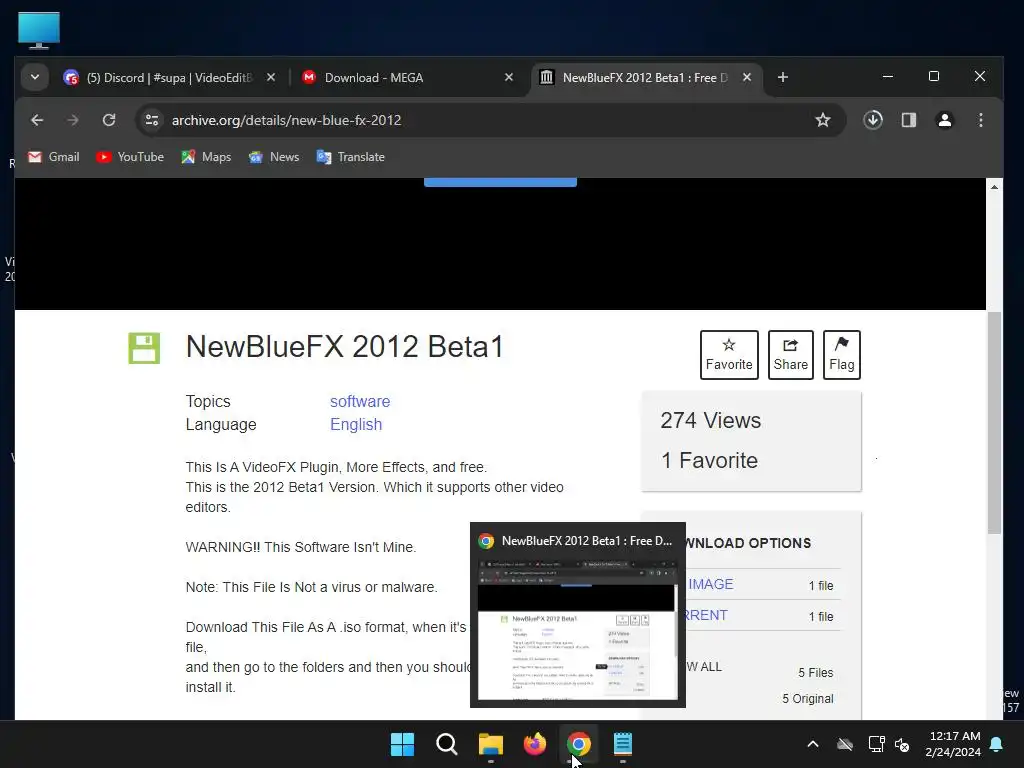Close the Discord tab
Screen dimensions: 1024x768
271,77
